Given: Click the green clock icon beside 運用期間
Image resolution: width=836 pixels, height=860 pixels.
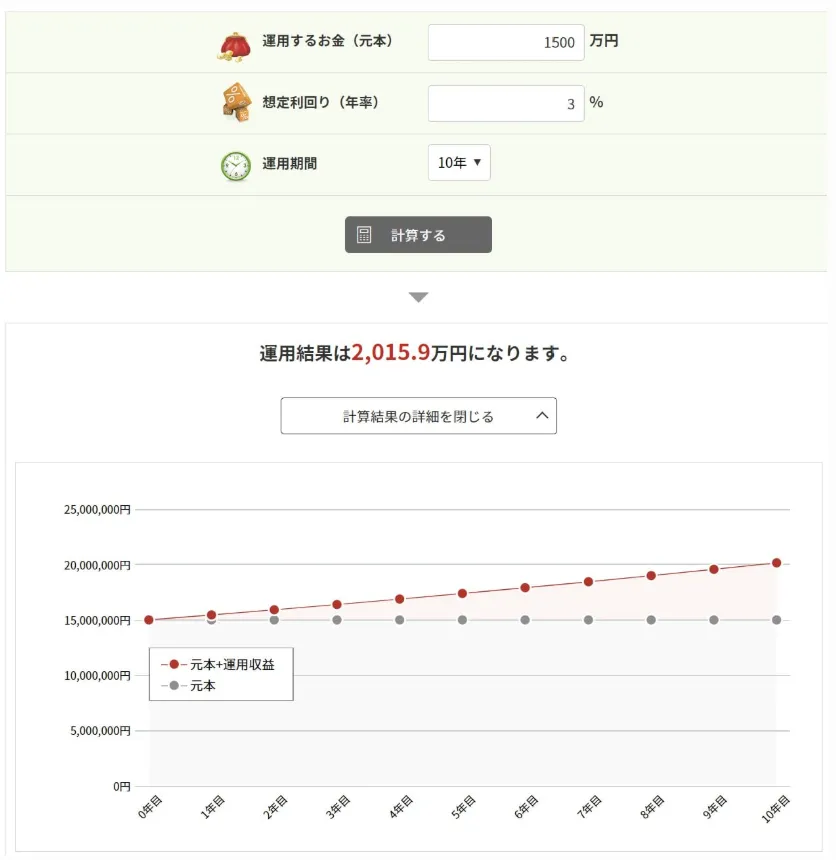Looking at the screenshot, I should tap(236, 166).
